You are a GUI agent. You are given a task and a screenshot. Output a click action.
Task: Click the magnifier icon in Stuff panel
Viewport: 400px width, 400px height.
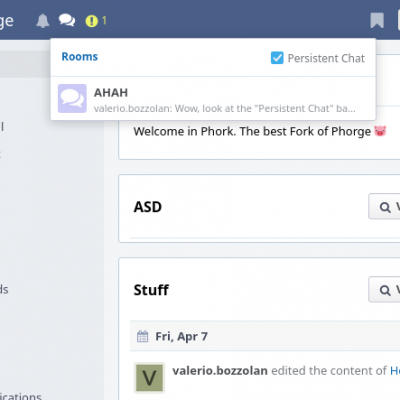[x=385, y=290]
